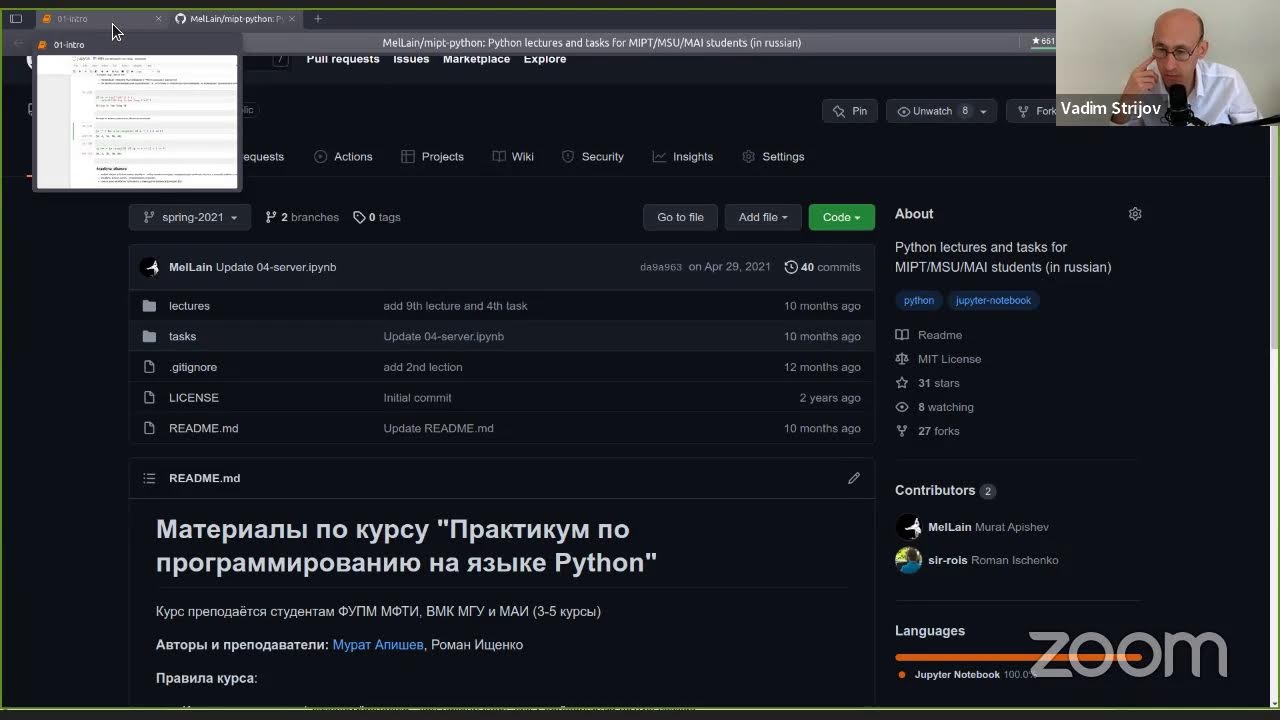Click Go to file button
This screenshot has width=1280, height=720.
tap(680, 217)
